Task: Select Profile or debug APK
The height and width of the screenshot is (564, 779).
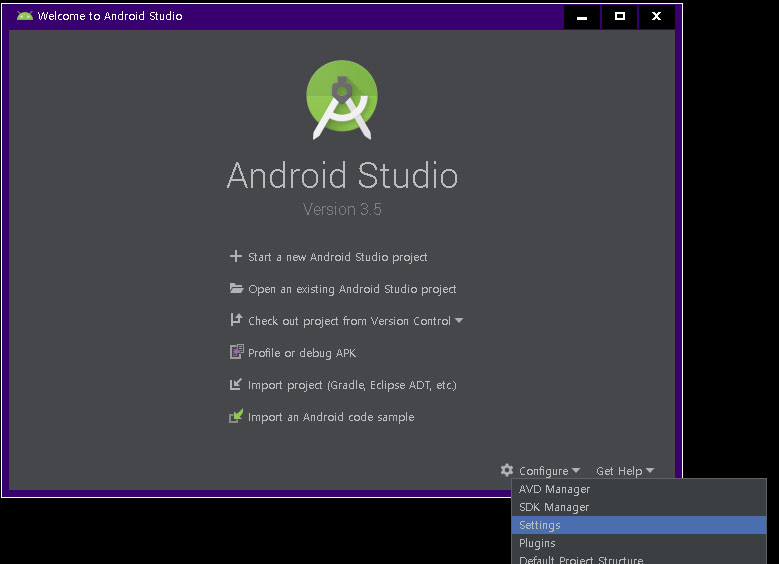Action: pos(302,353)
